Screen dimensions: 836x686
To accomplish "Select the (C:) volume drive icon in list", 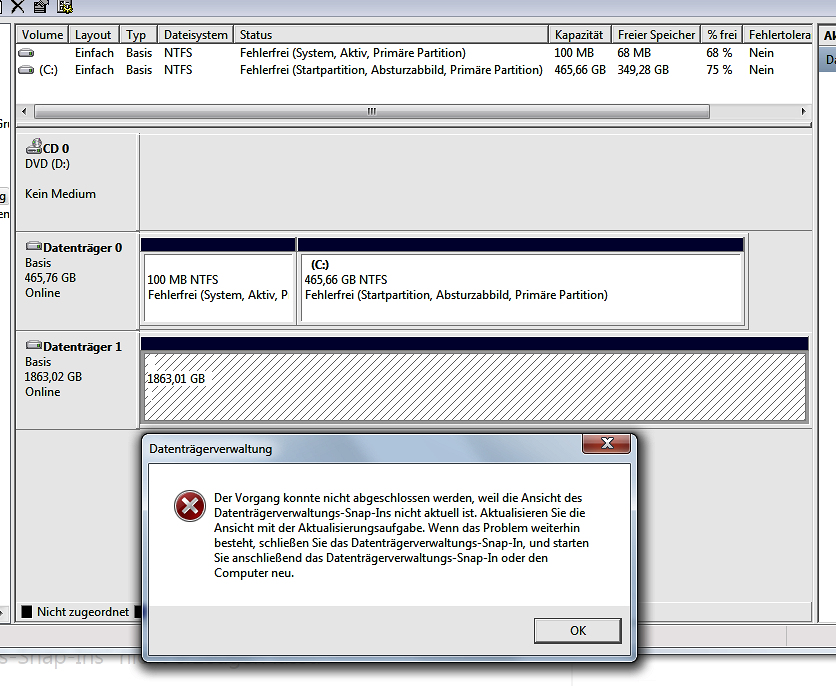I will click(x=26, y=70).
